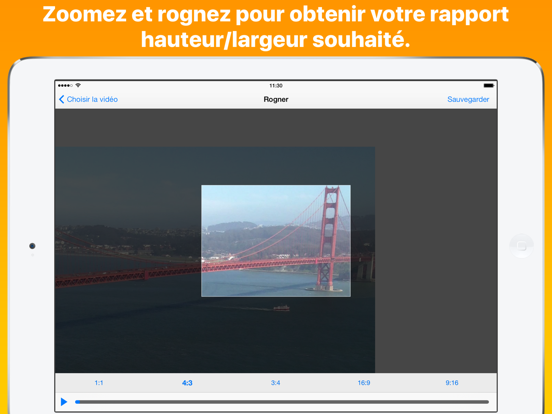Tap the Wi-Fi icon in status bar
Screen dimensions: 552x414
point(78,85)
